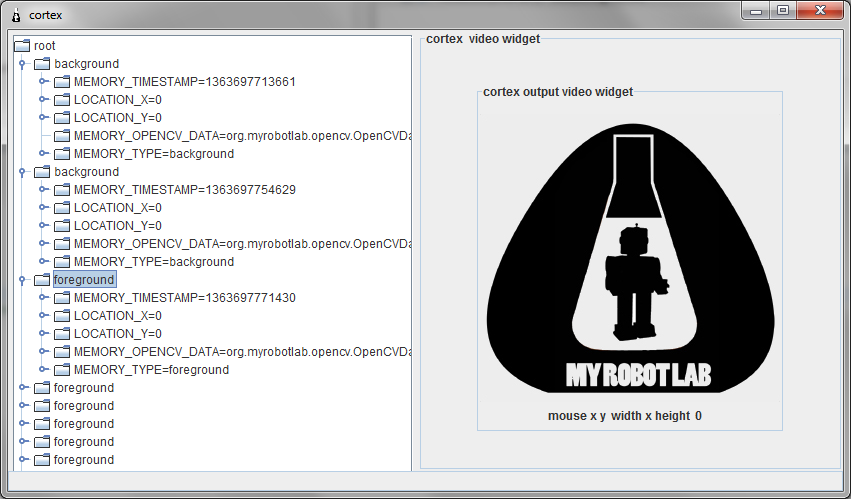Select the MEMORY_TIMESTAMP=1363697771430 label
Viewport: 851px width, 499px height.
point(185,298)
